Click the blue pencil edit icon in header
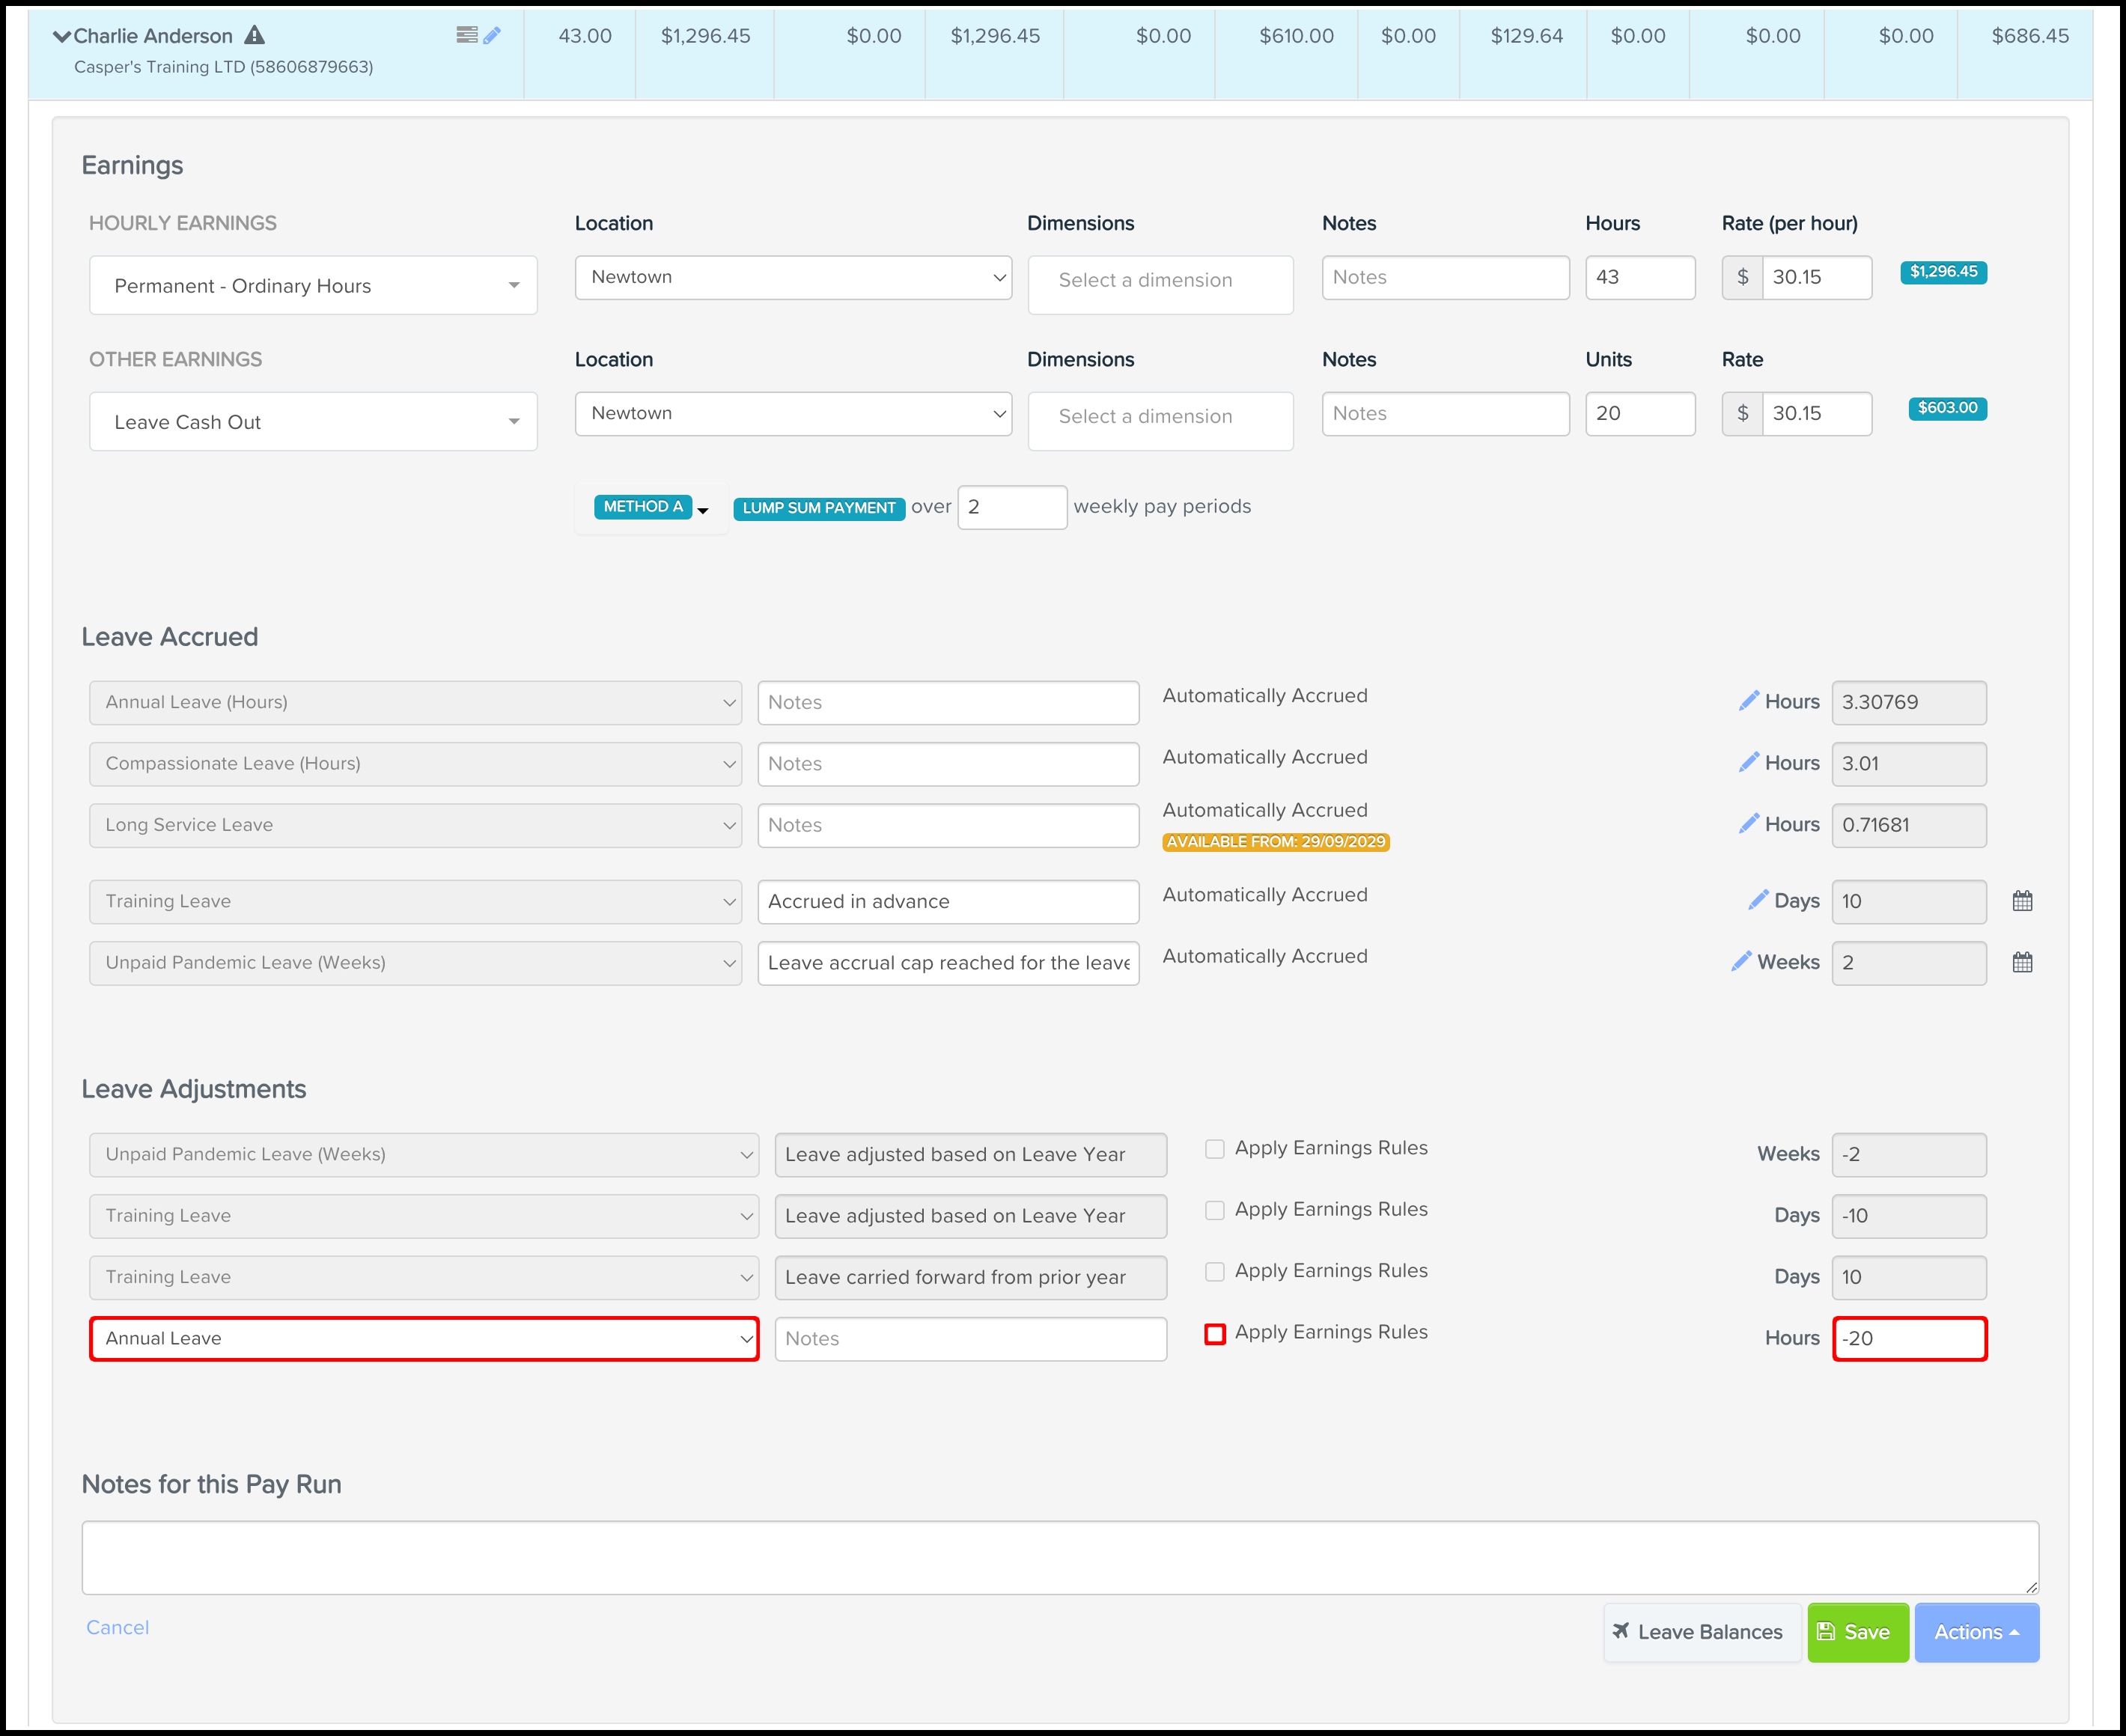Screen dimensions: 2126x1736 492,35
